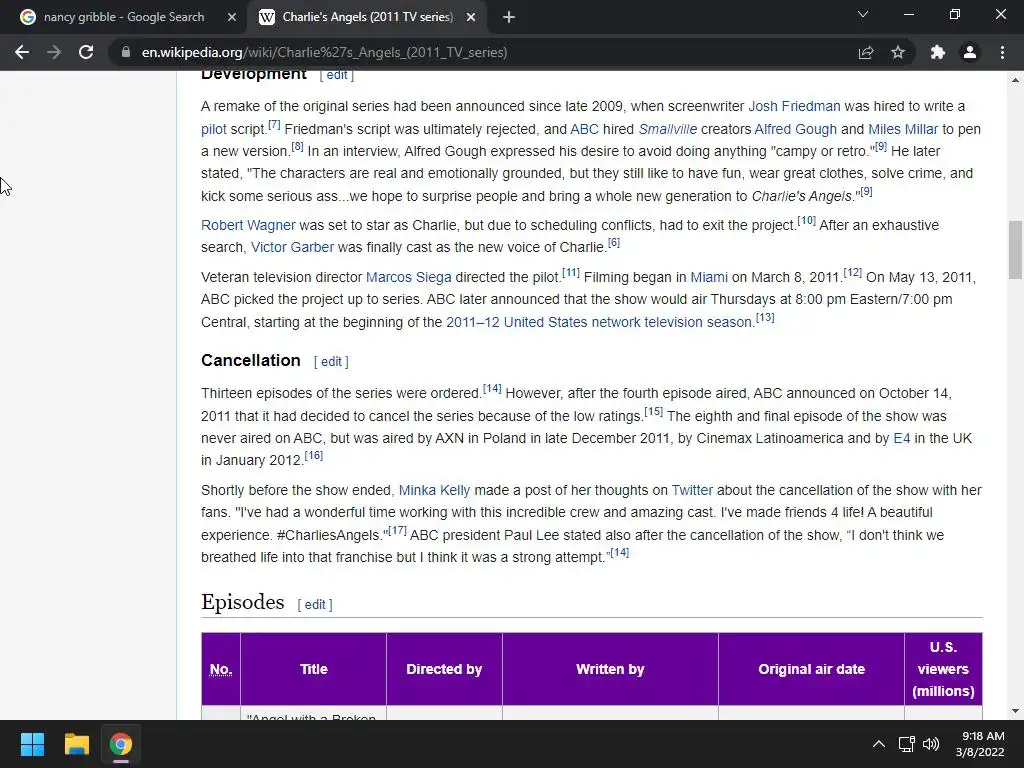Open Chrome's three-dot menu

(x=1002, y=52)
